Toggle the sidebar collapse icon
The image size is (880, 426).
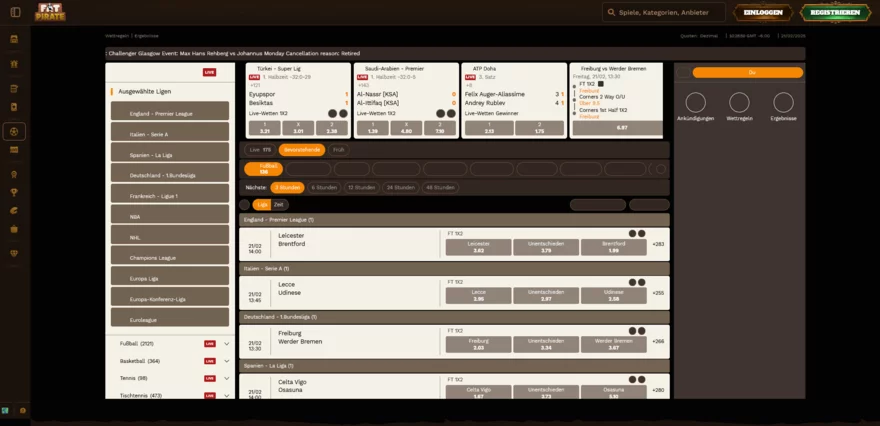[15, 12]
